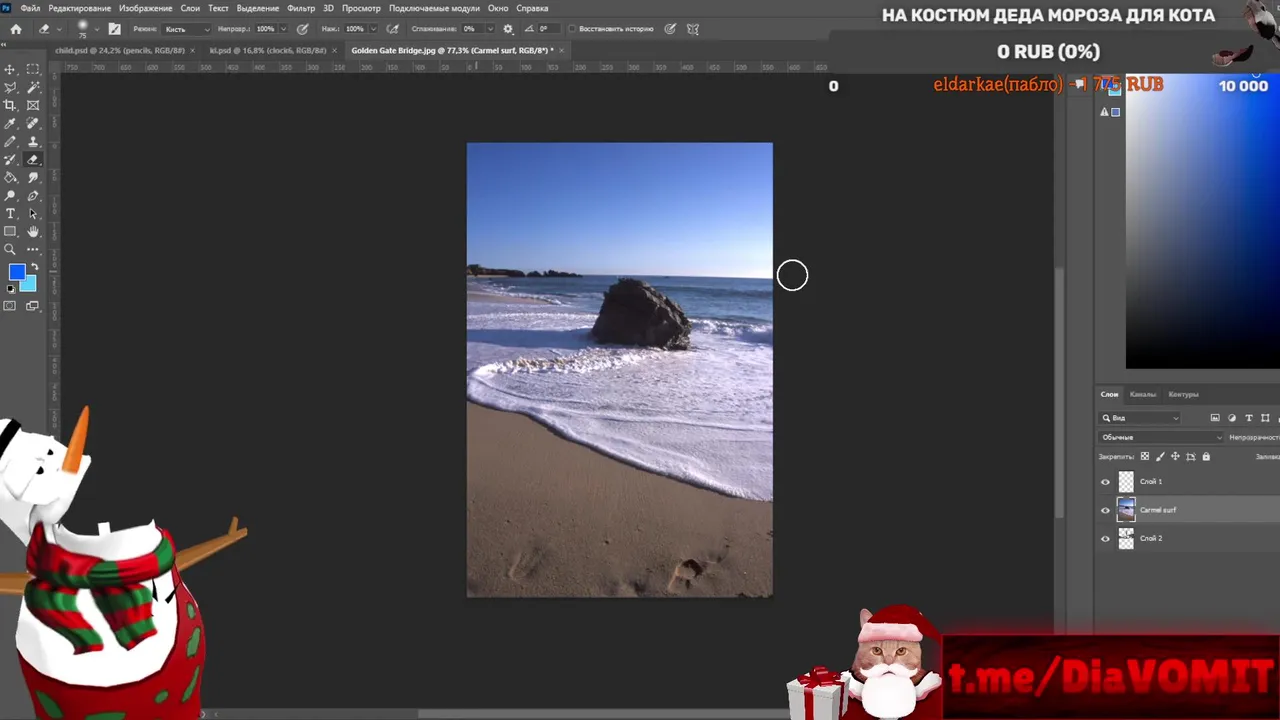Image resolution: width=1280 pixels, height=720 pixels.
Task: Toggle airbrush-style build-up in options bar
Action: (392, 29)
